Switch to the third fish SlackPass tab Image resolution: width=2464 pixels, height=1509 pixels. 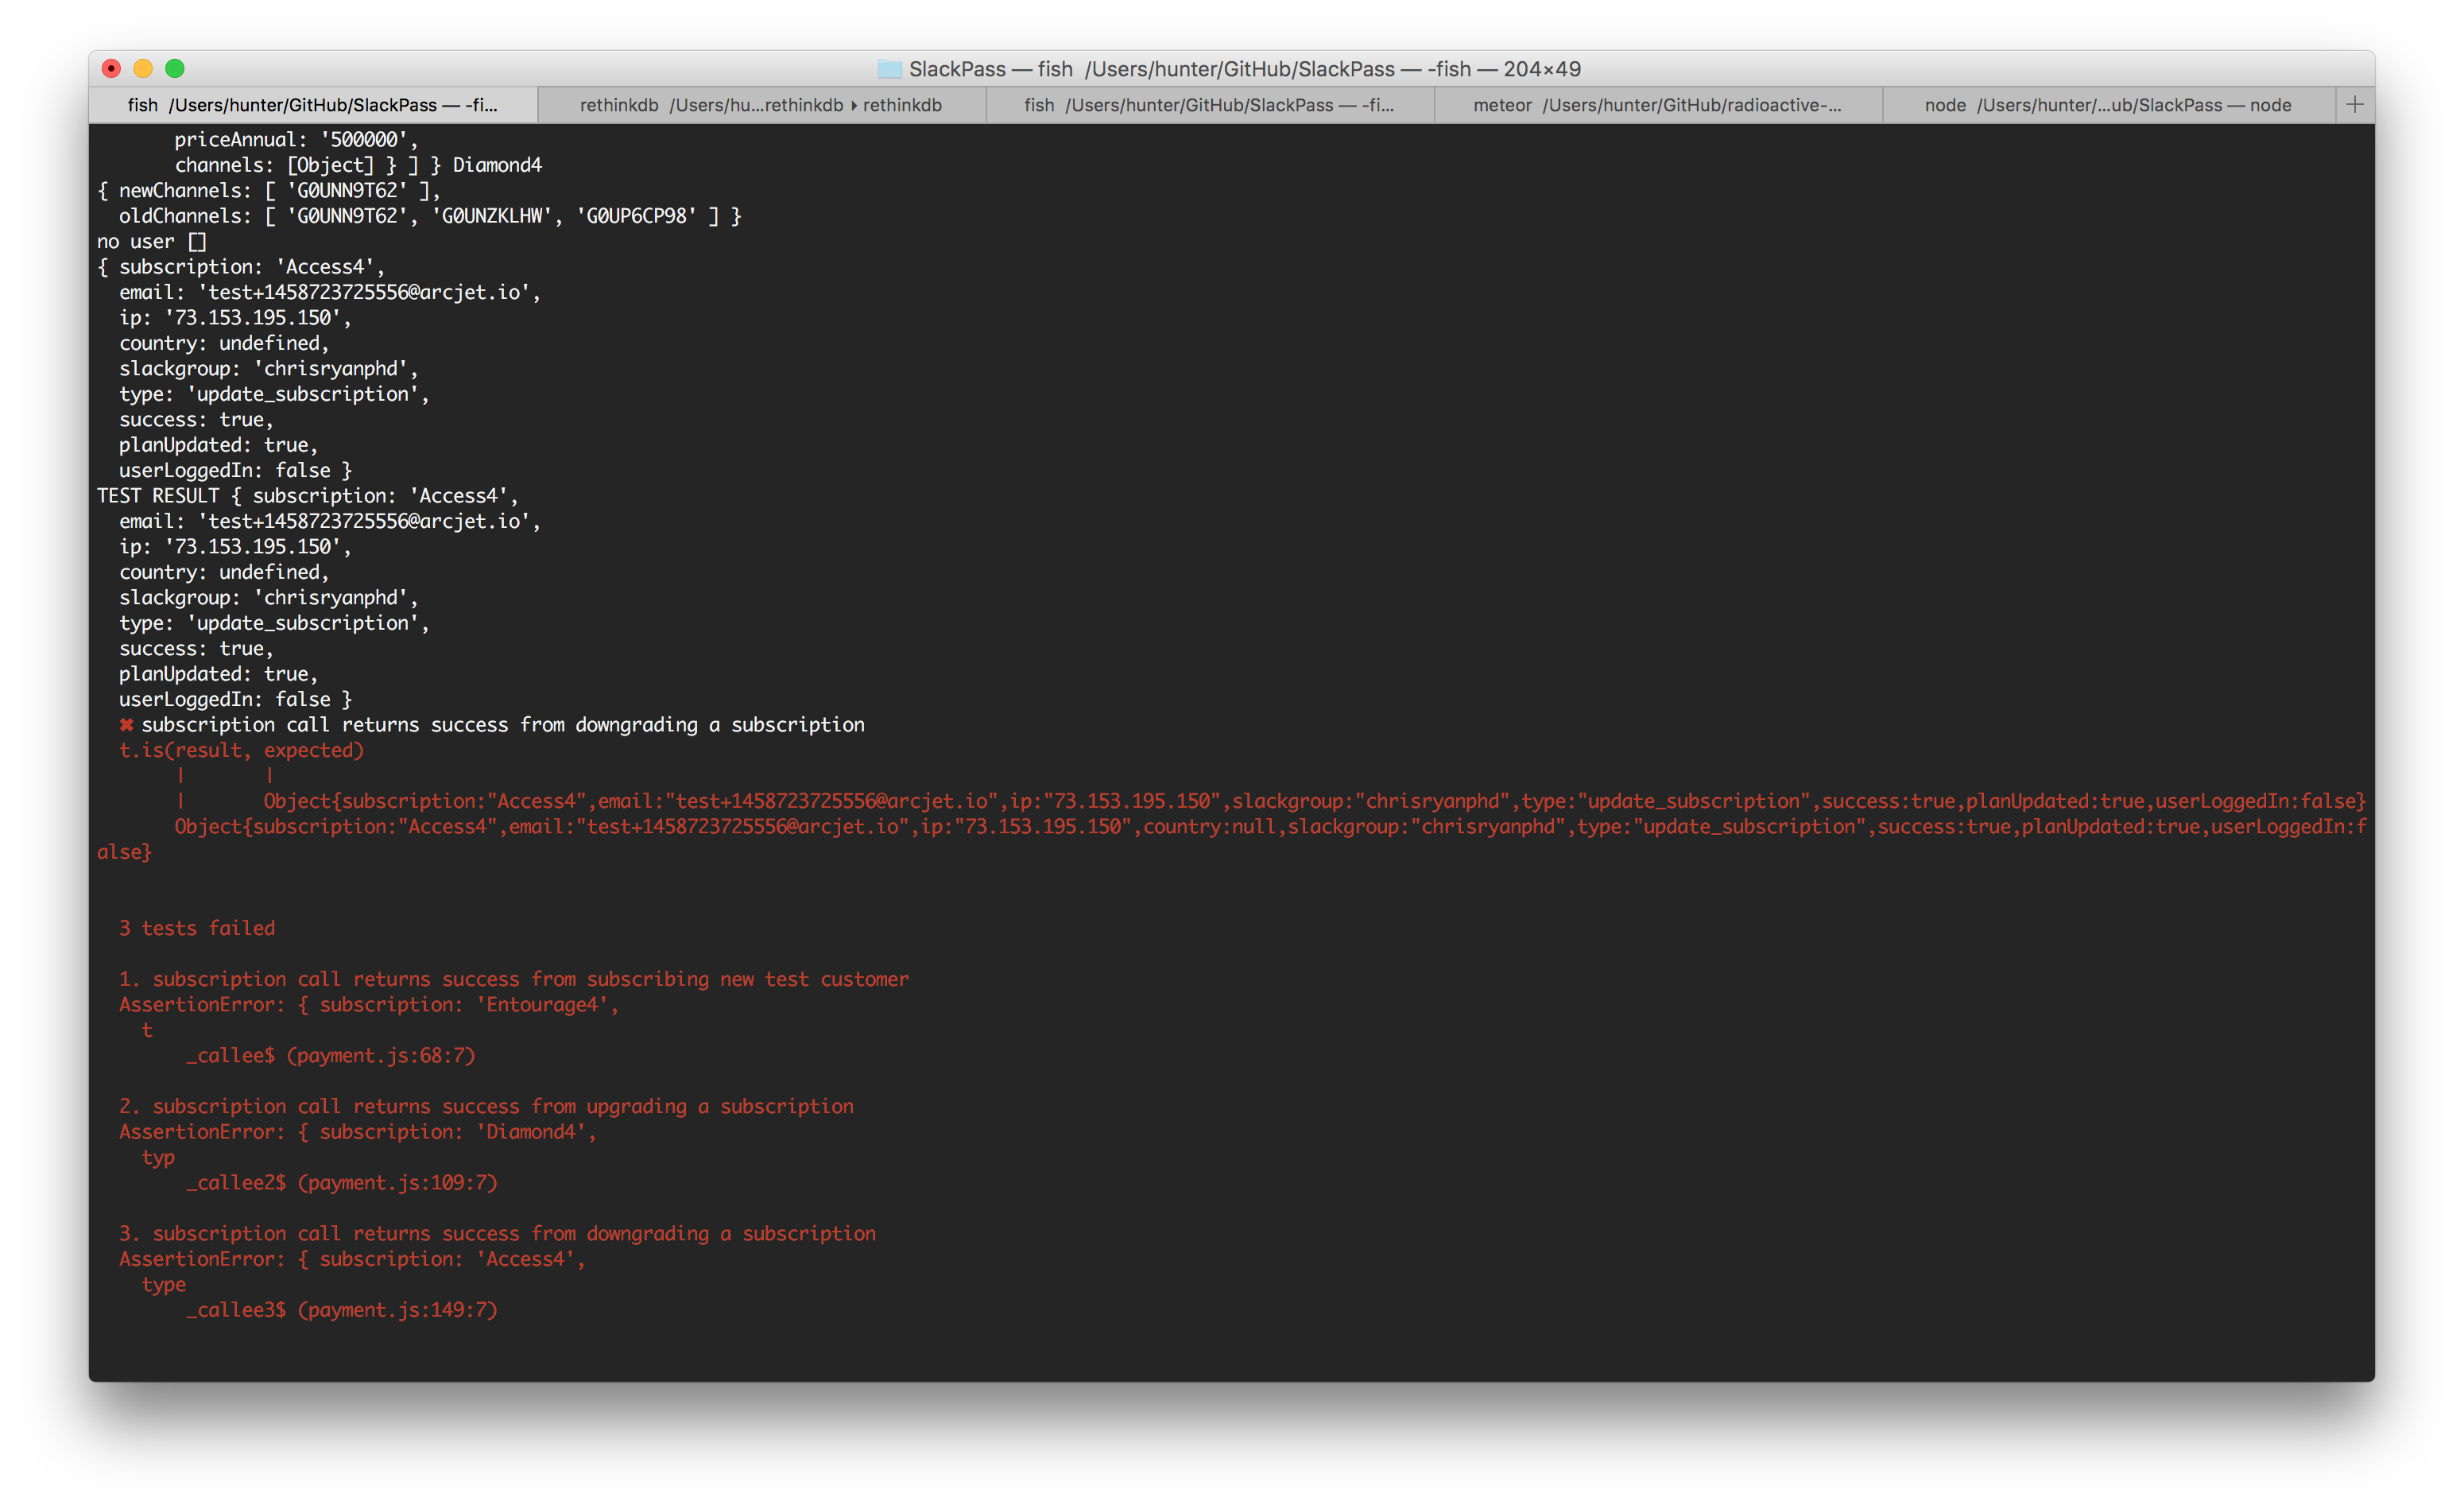point(1209,105)
